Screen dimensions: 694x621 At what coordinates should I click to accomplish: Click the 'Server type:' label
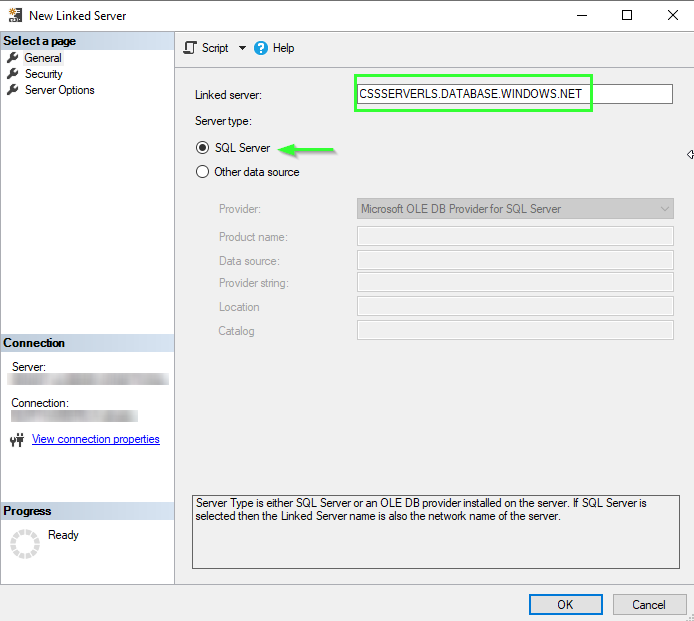point(224,121)
